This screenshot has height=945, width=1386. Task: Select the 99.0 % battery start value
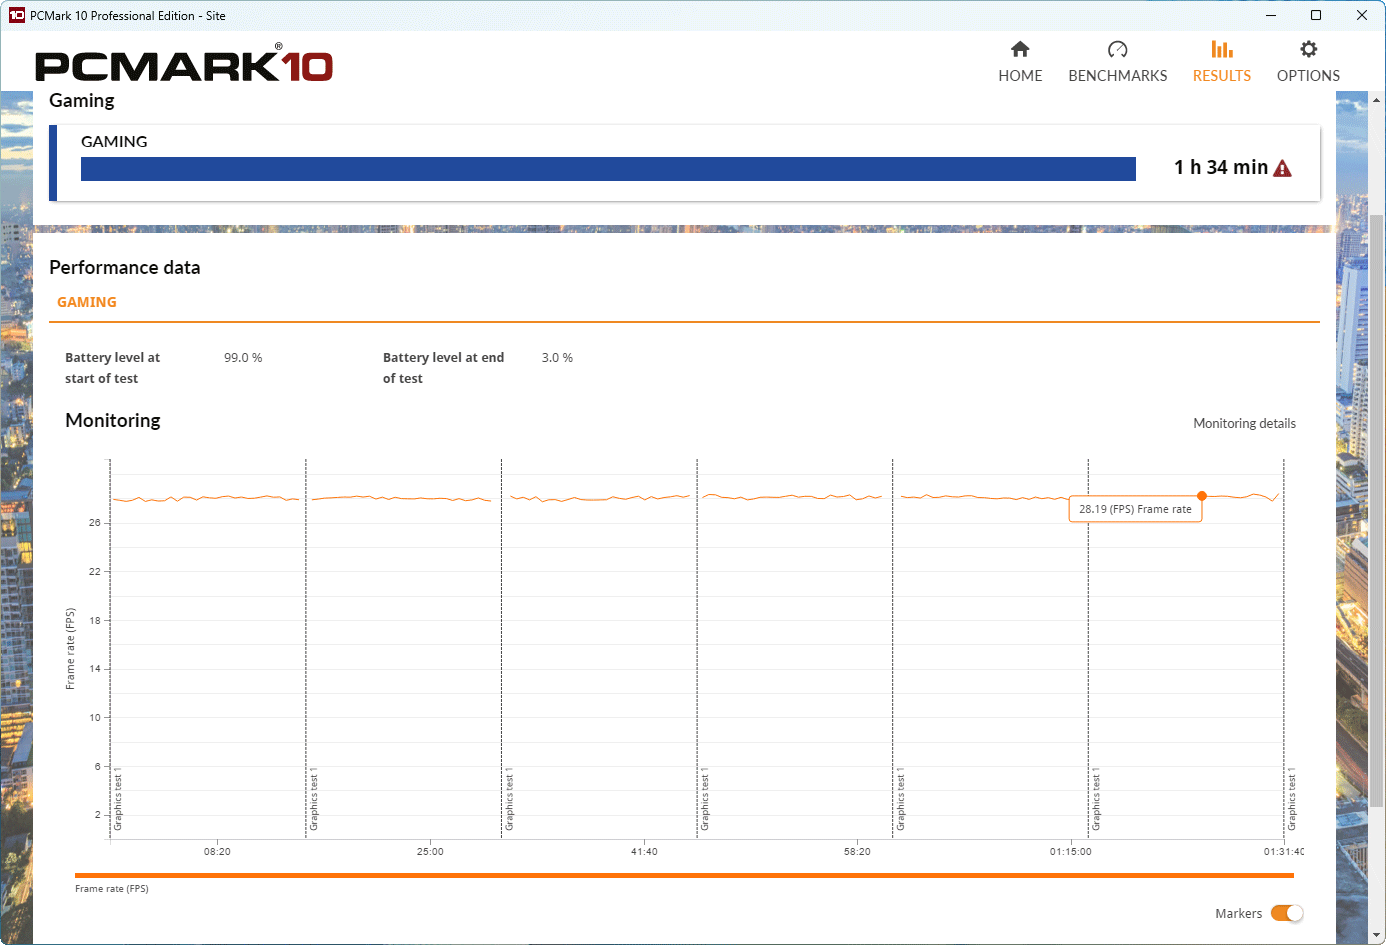point(243,357)
